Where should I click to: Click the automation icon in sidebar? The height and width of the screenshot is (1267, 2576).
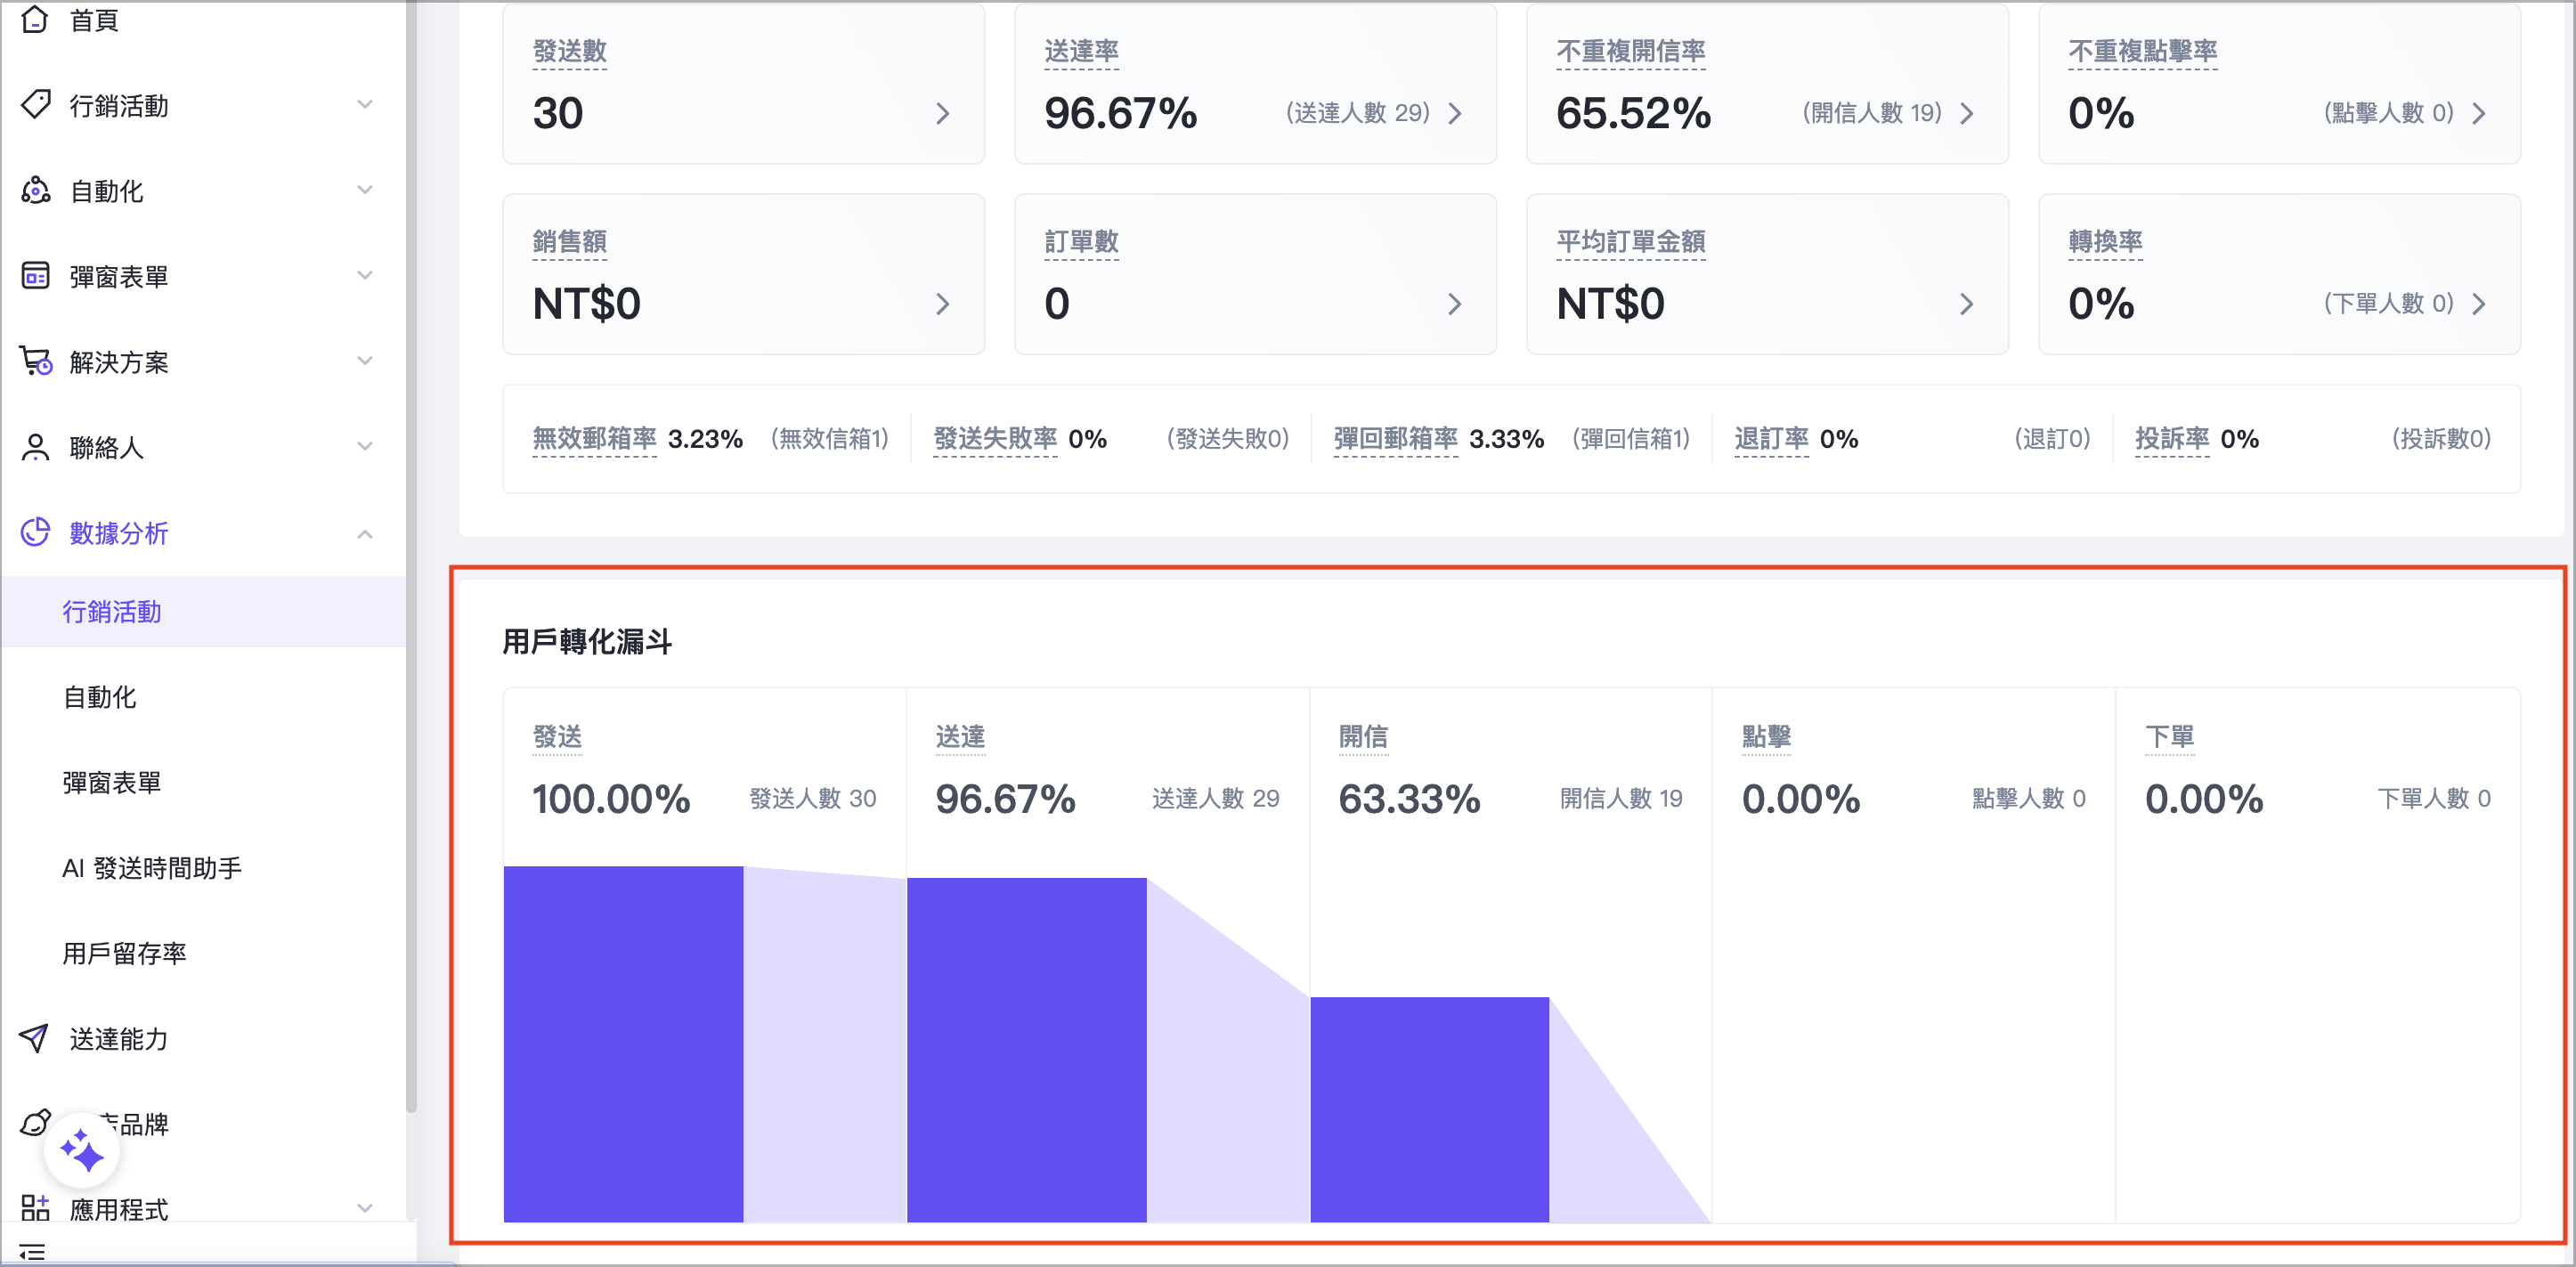click(36, 190)
